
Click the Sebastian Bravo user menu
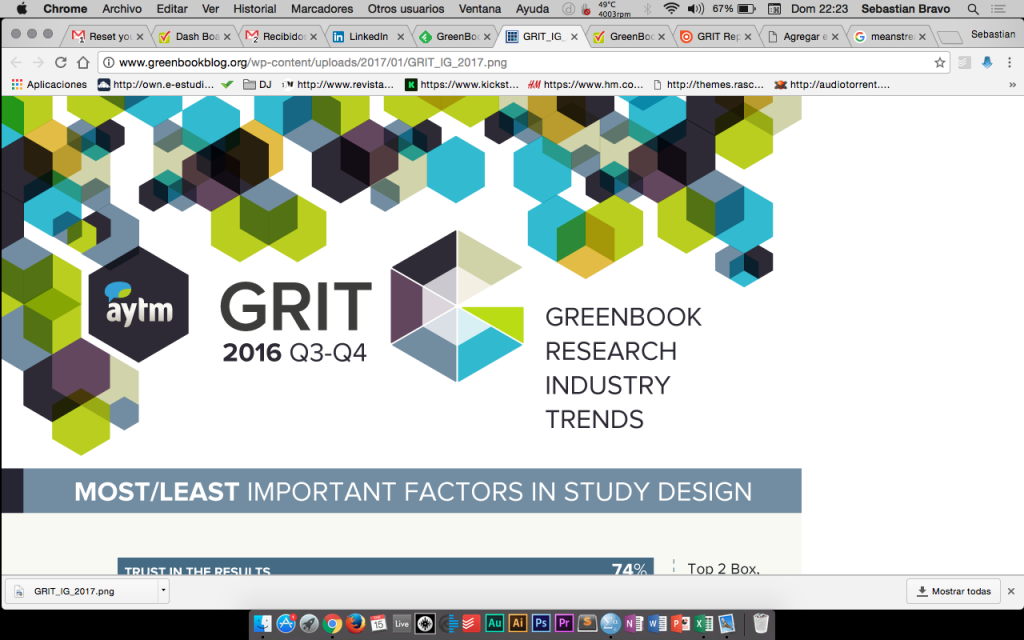click(x=905, y=9)
